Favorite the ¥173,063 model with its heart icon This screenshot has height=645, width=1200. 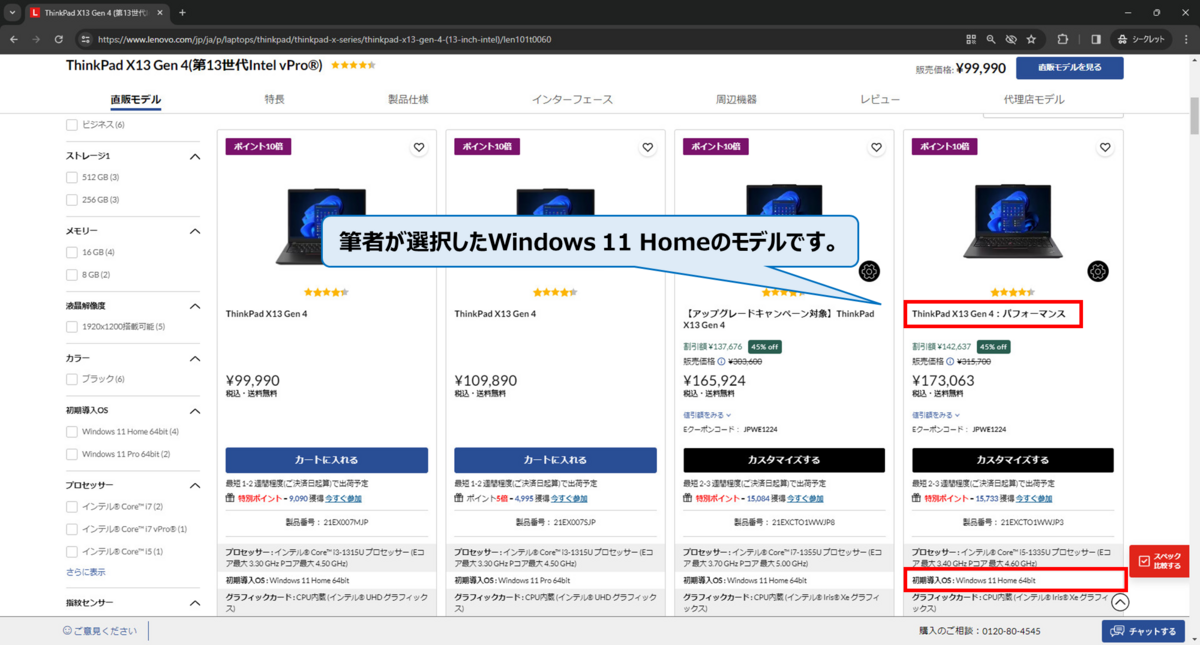(x=1105, y=147)
